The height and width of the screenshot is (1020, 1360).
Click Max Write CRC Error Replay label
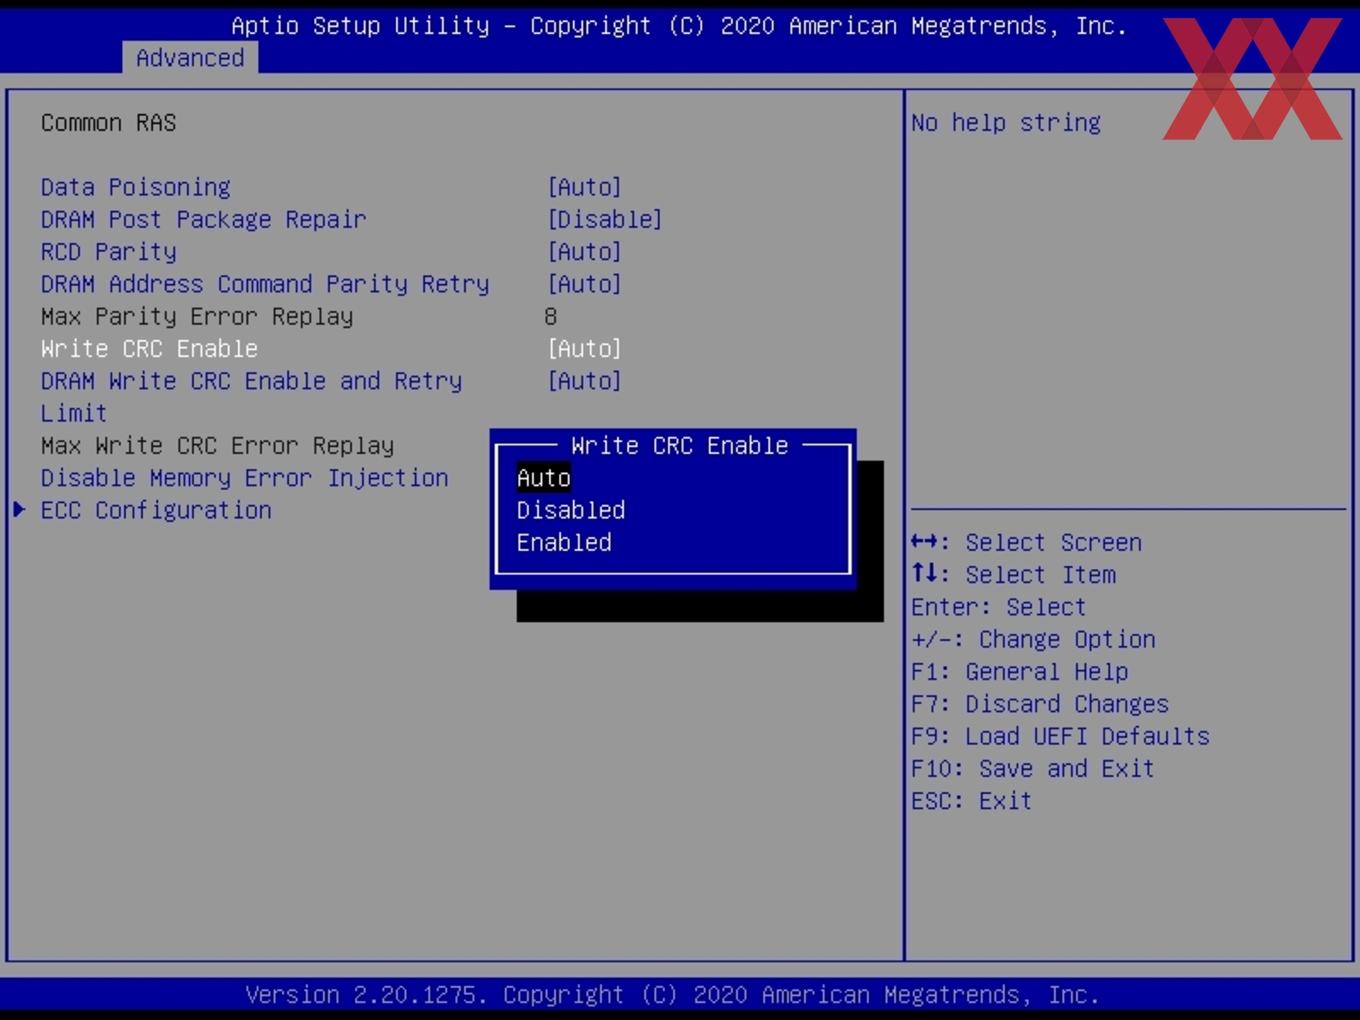[217, 445]
